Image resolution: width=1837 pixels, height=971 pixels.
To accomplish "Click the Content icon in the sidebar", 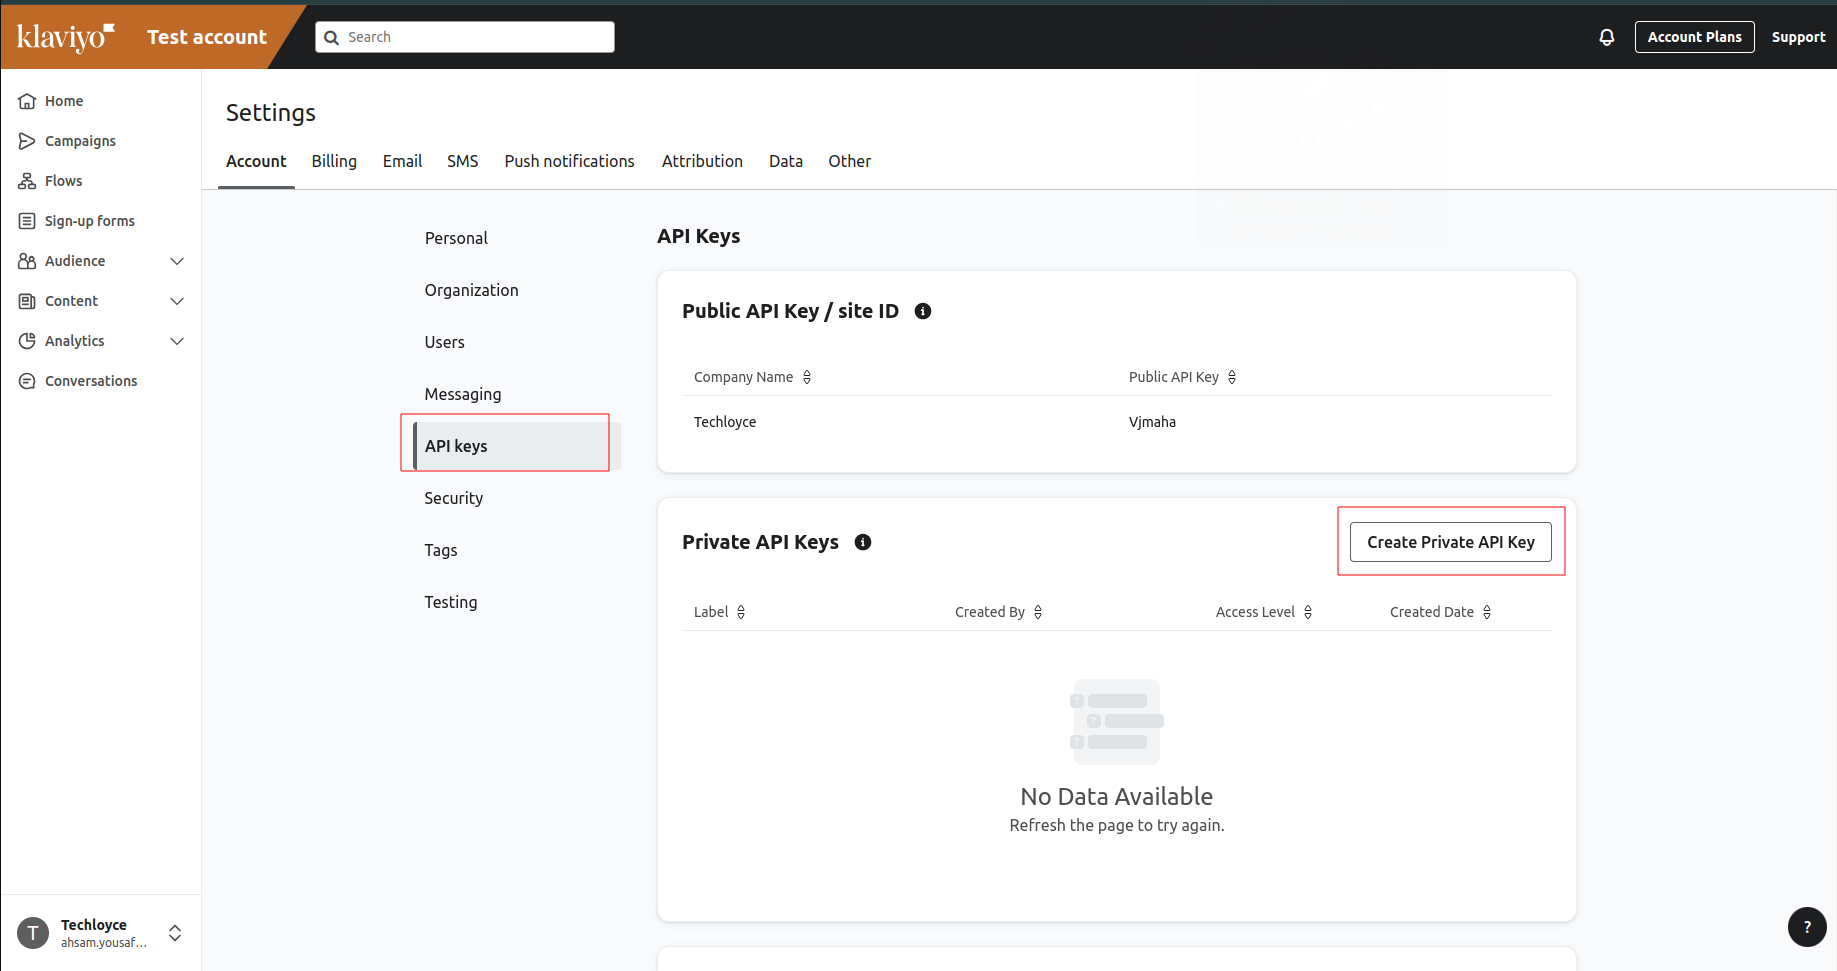I will coord(27,301).
